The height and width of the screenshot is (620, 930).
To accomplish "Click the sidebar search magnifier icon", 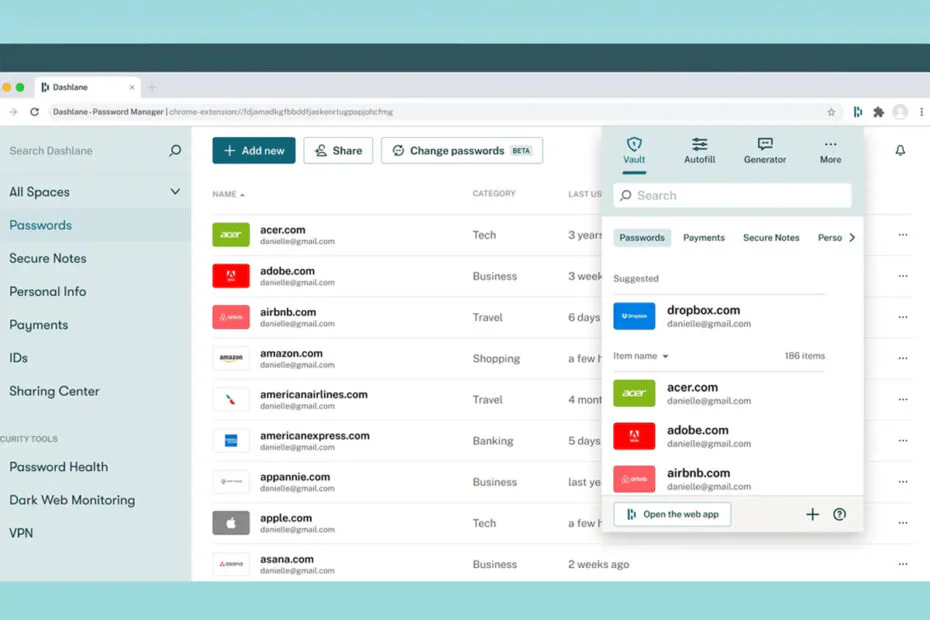I will tap(175, 150).
